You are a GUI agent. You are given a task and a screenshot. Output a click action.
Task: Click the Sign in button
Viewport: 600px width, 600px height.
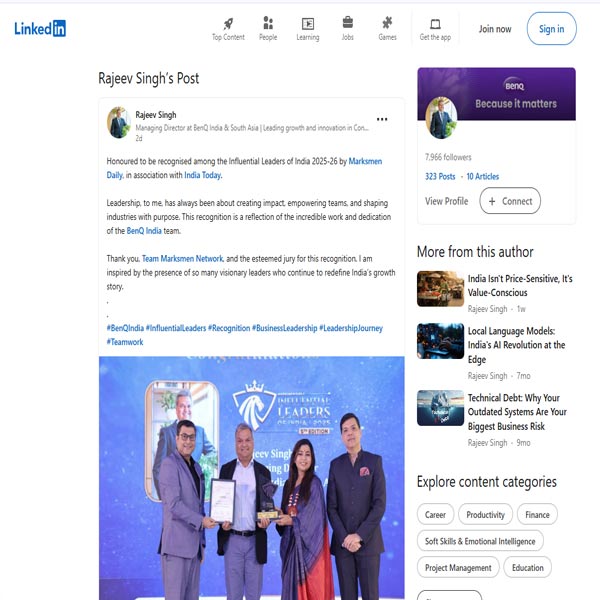tap(551, 29)
